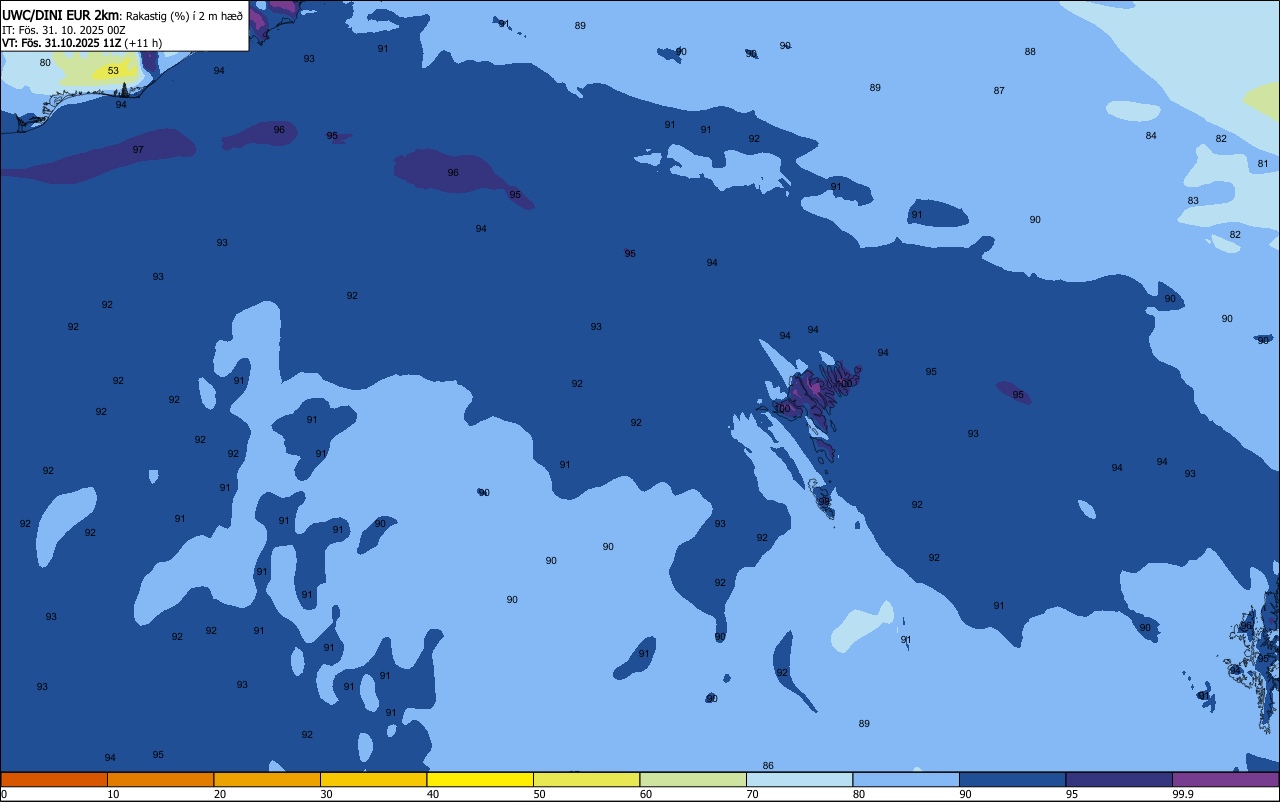Click the 'Rakastig (%) í 2 m hæð' label

184,16
